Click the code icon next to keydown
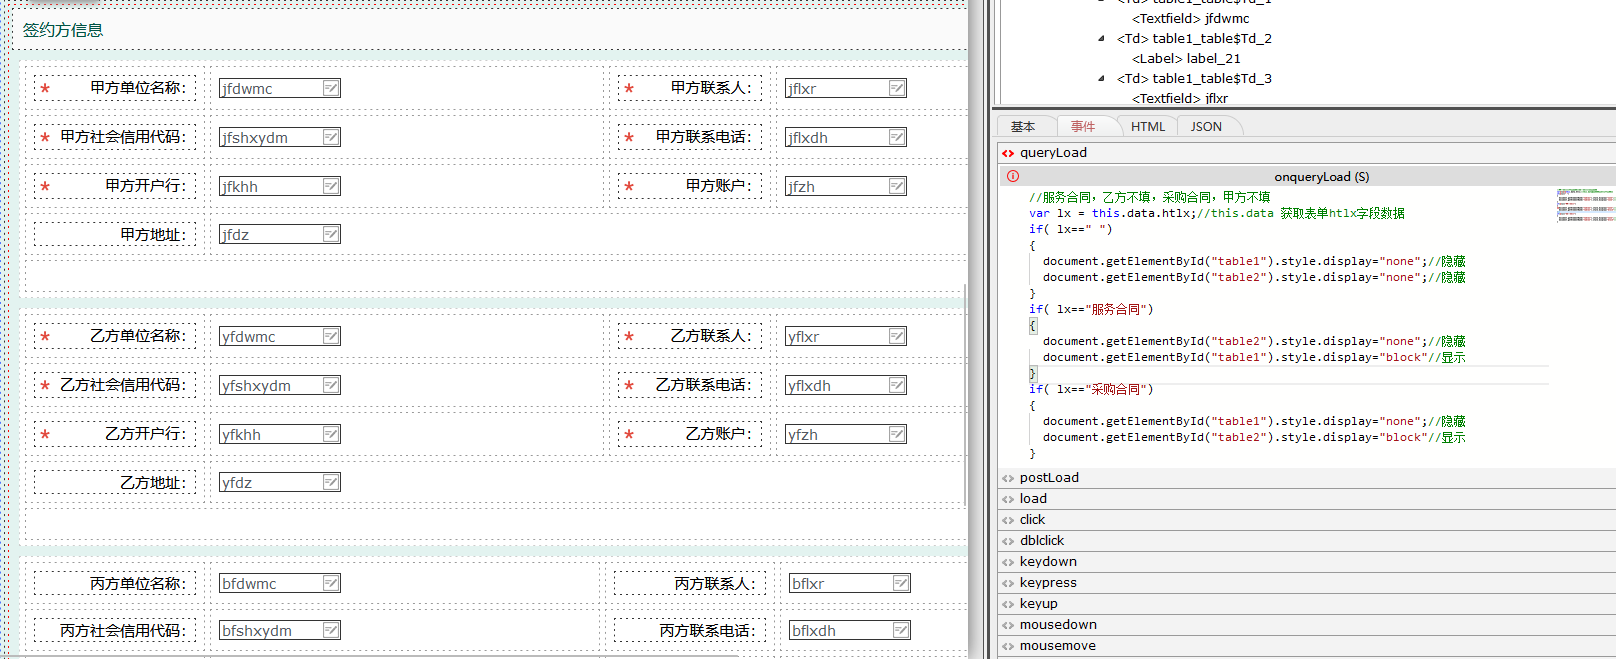This screenshot has height=659, width=1616. (1008, 562)
